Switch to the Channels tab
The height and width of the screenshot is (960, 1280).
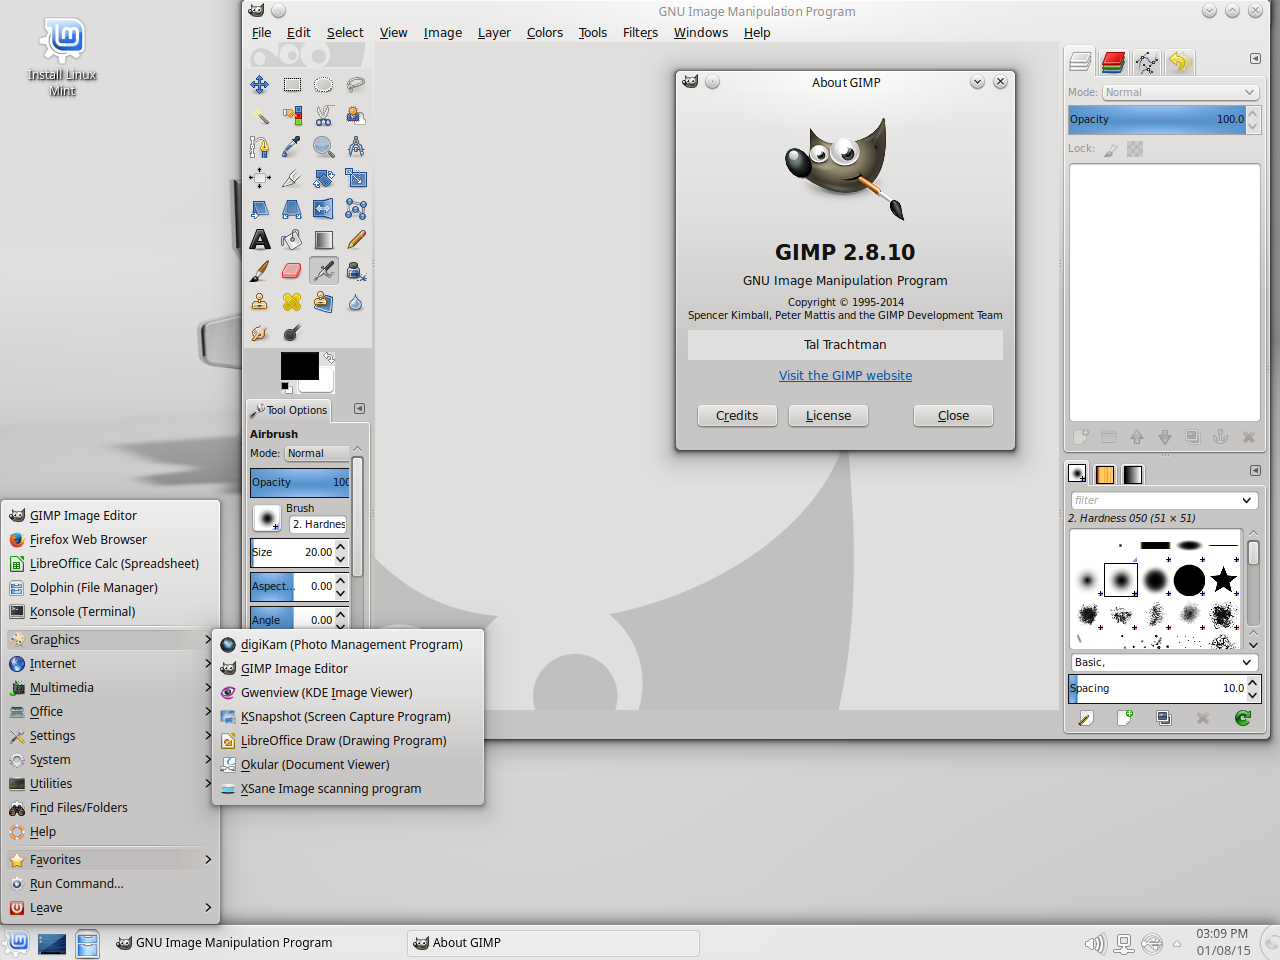point(1113,62)
